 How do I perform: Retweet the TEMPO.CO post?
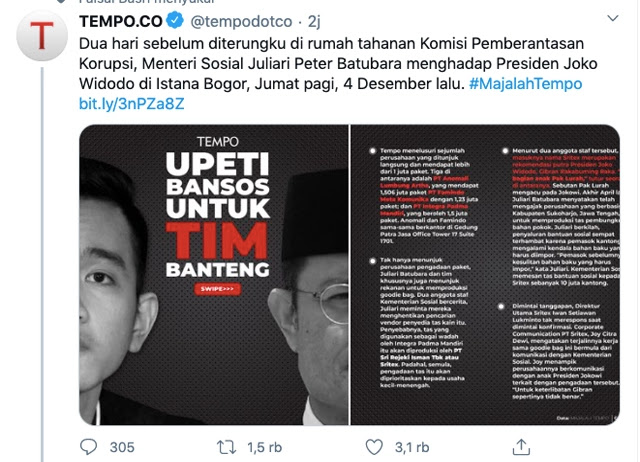[x=226, y=447]
